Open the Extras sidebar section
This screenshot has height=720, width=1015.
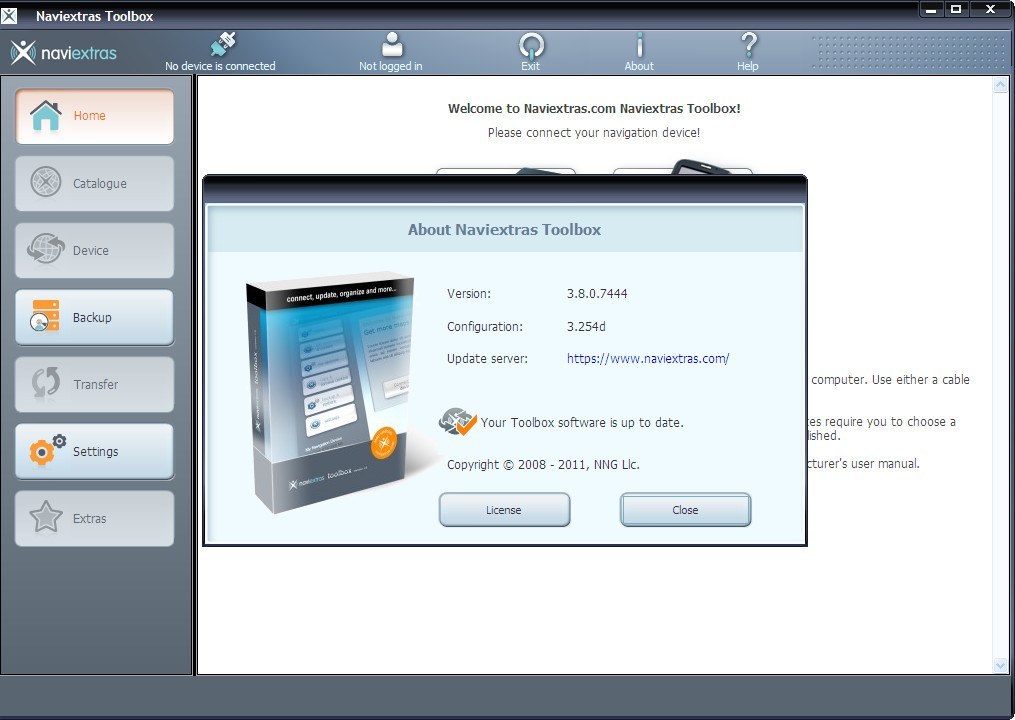pyautogui.click(x=94, y=519)
